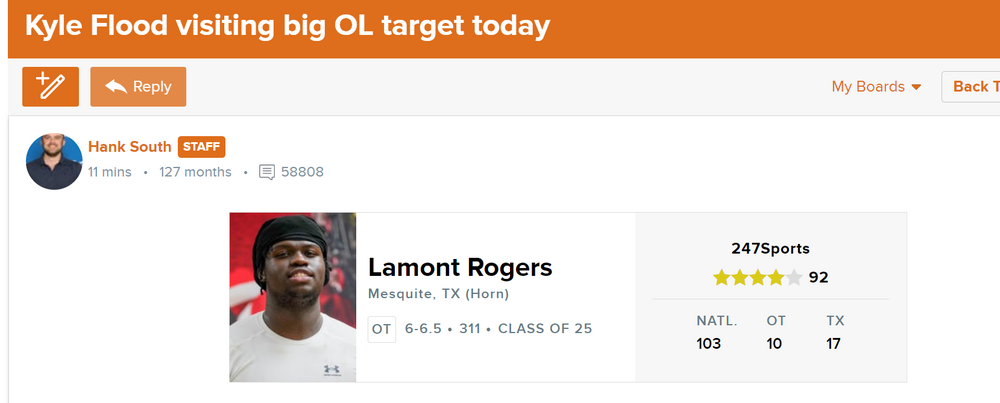The width and height of the screenshot is (1000, 403).
Task: Open the Lamont Rogers name link
Action: [460, 267]
